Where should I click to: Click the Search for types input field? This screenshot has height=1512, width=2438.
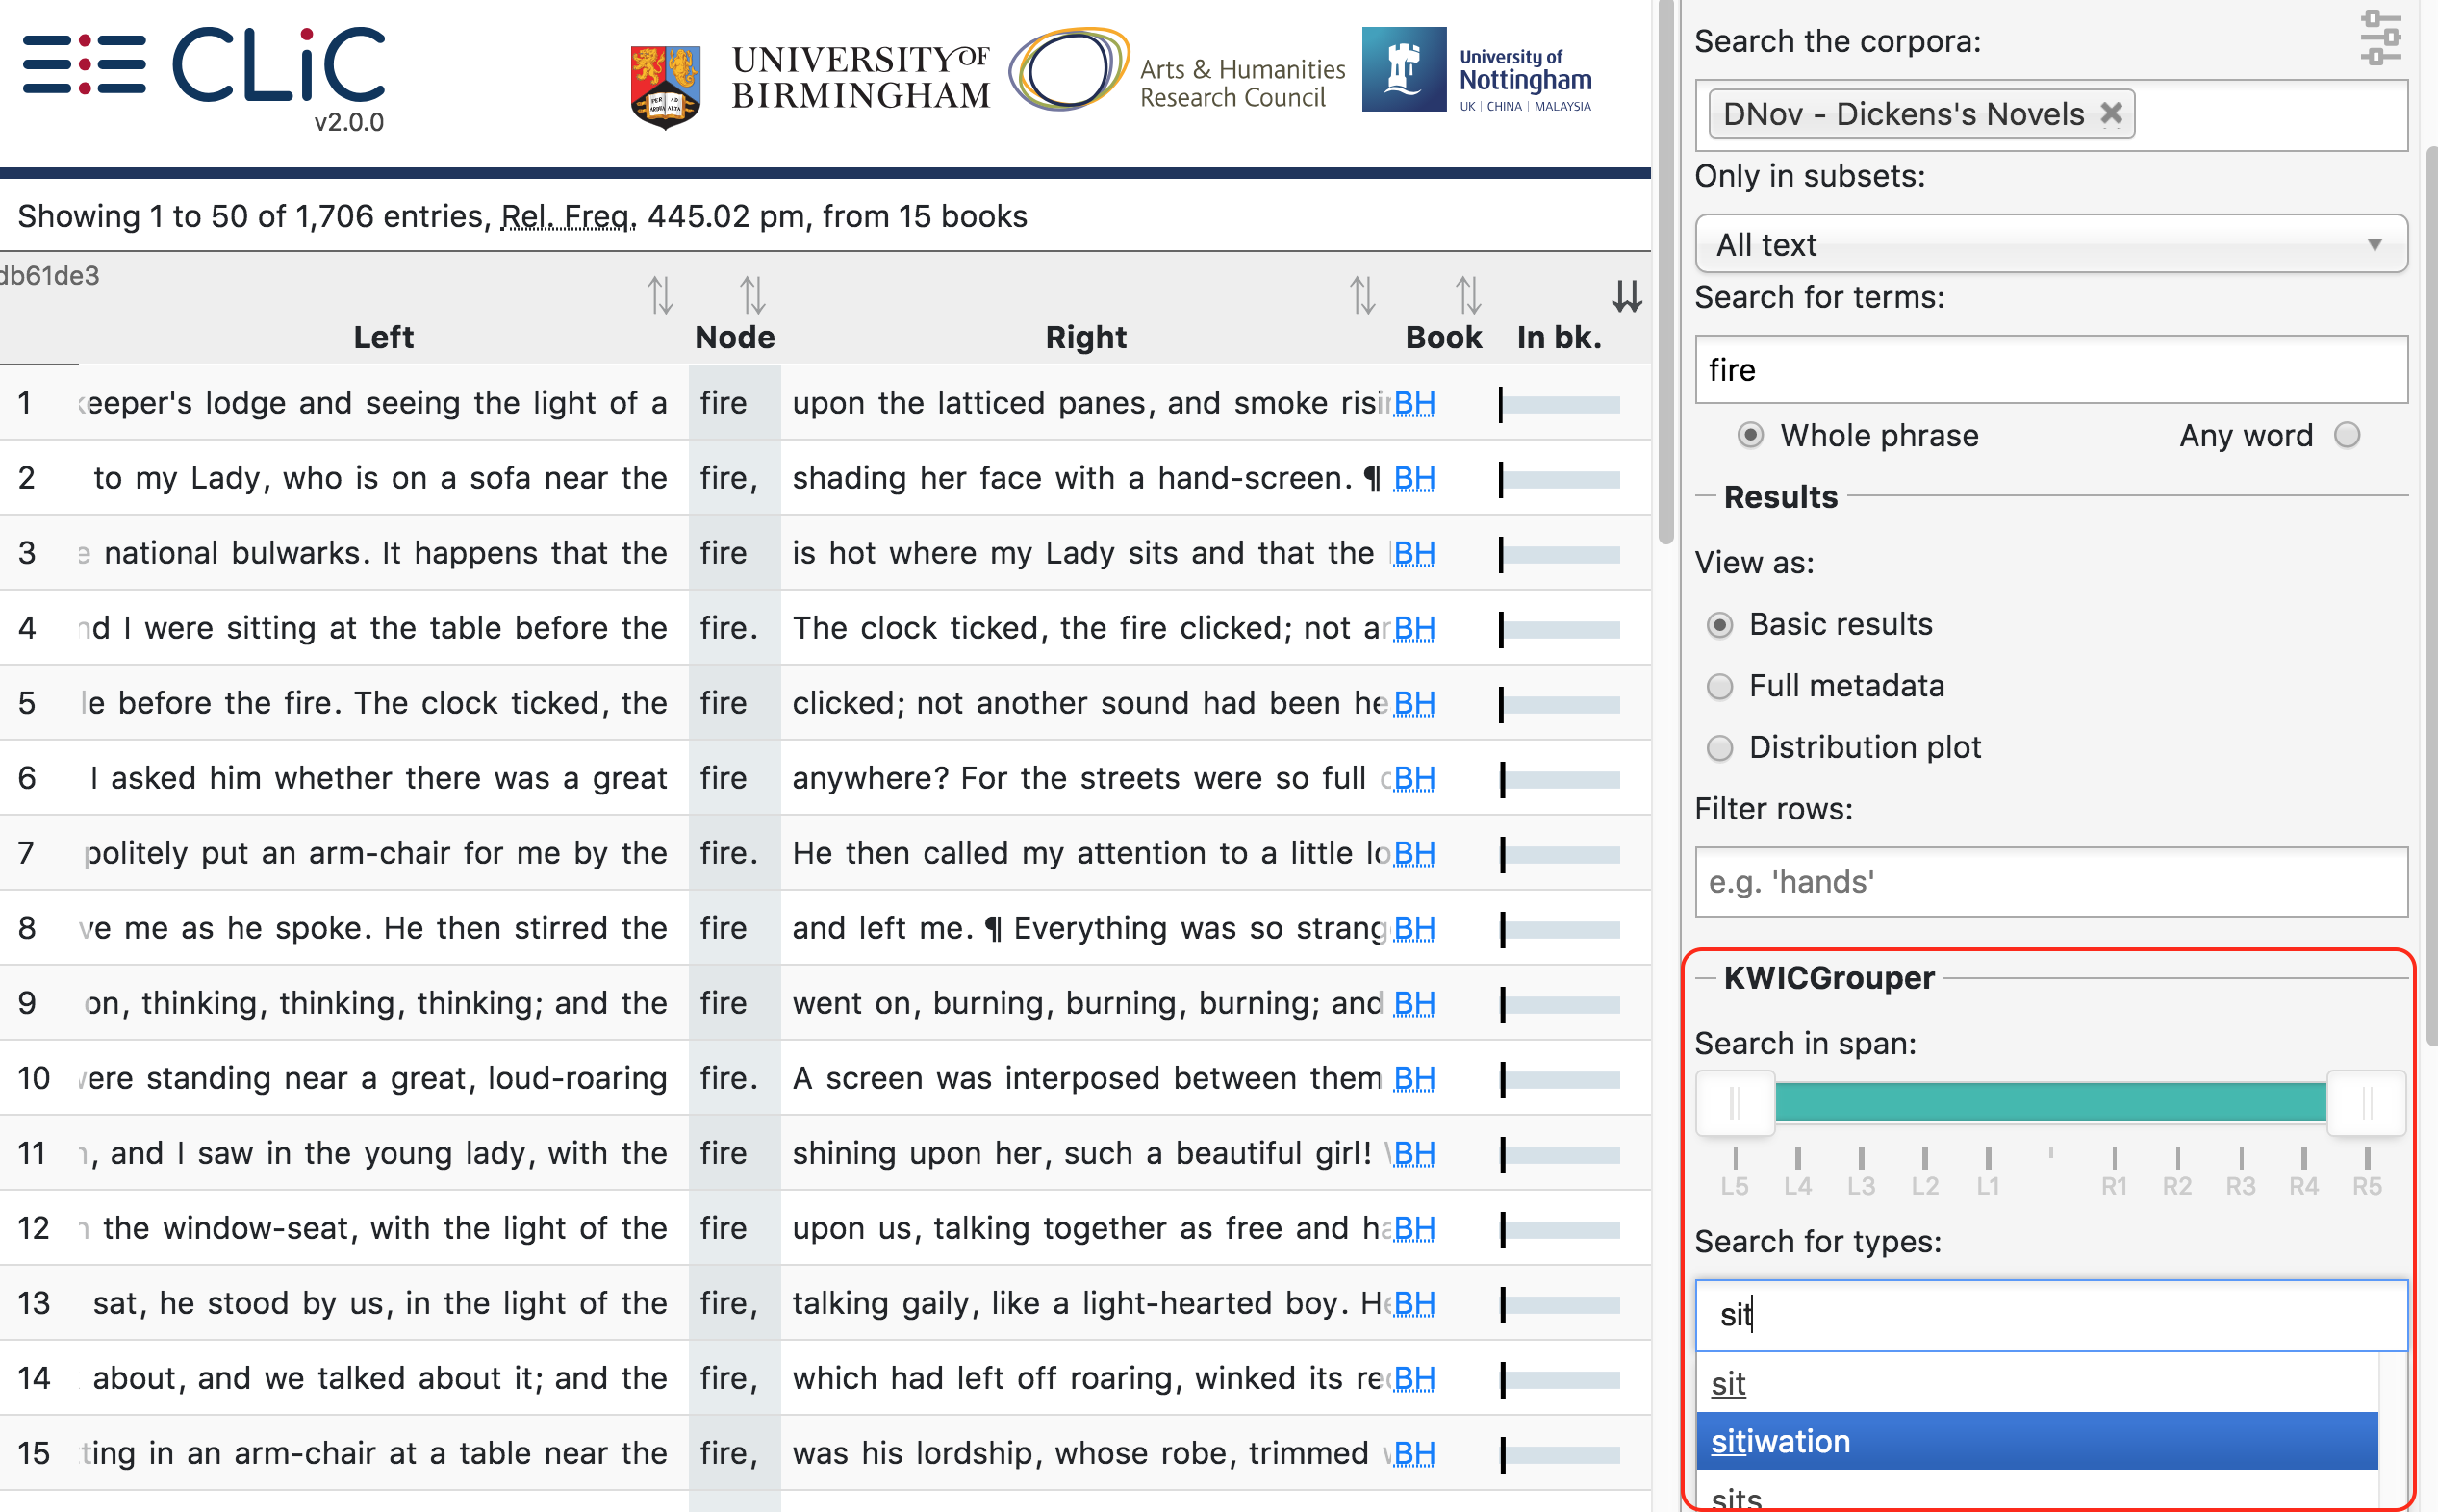pos(2051,1315)
